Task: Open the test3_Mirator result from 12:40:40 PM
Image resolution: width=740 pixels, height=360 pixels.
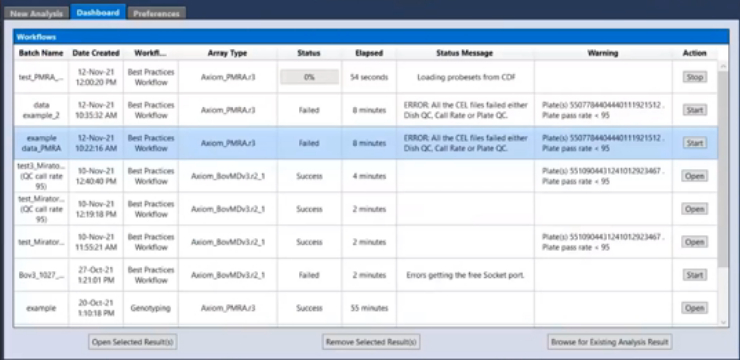Action: tap(695, 176)
